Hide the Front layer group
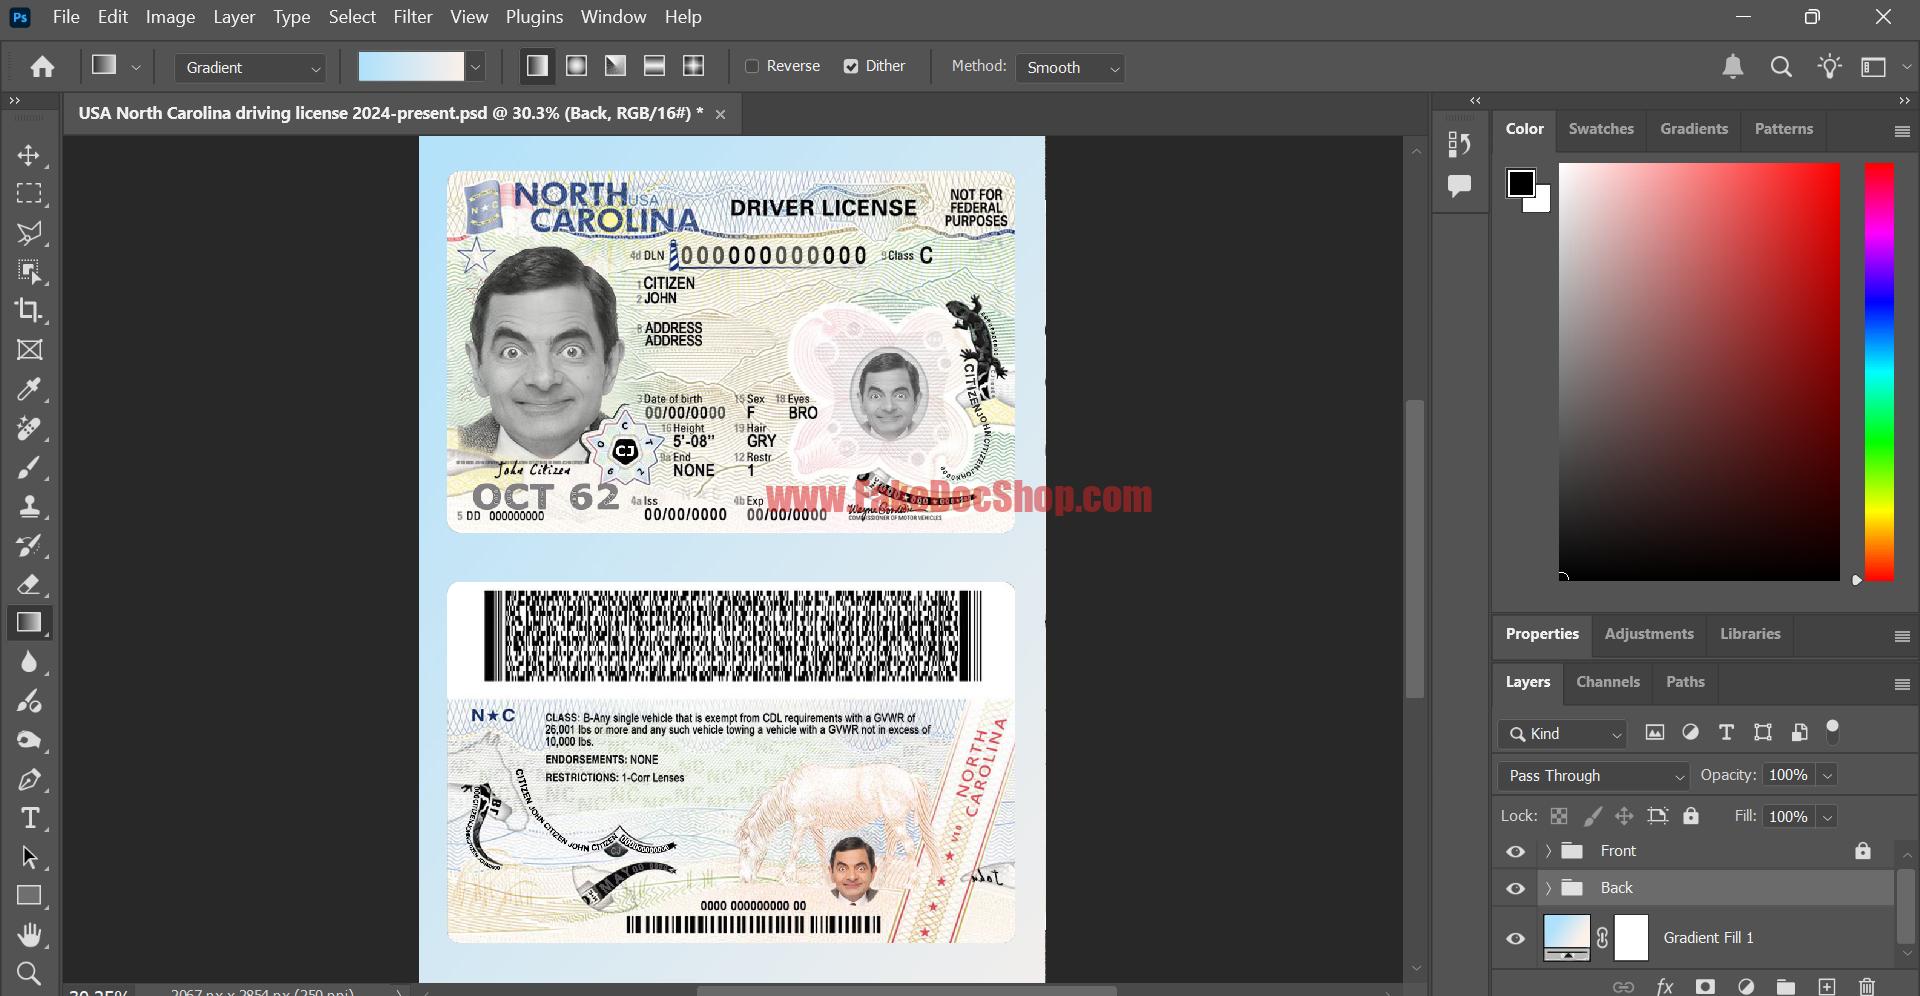The image size is (1920, 996). pyautogui.click(x=1515, y=851)
